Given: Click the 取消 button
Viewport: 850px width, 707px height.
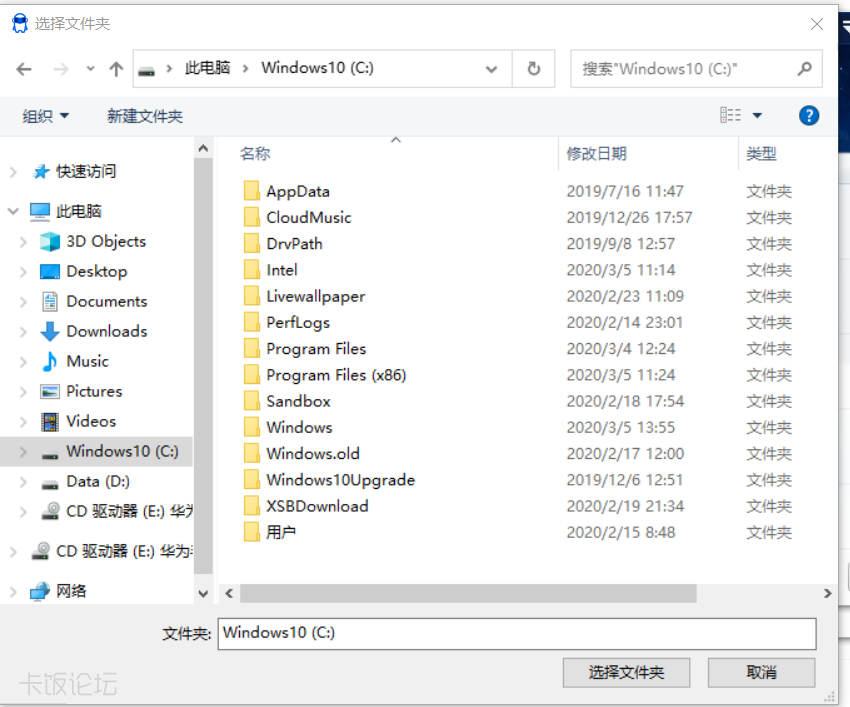Looking at the screenshot, I should click(x=761, y=672).
